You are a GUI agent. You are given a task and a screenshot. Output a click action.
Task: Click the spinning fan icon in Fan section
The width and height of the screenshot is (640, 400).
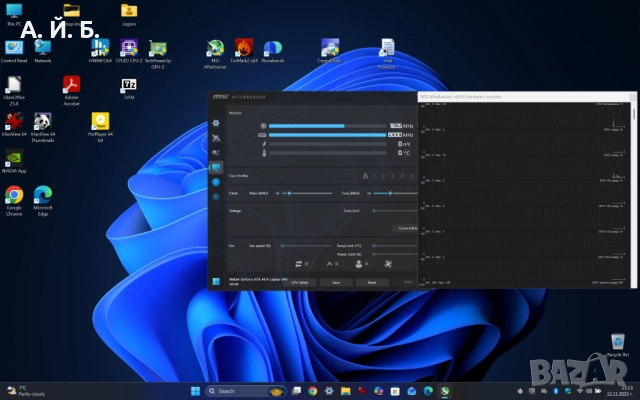(388, 264)
